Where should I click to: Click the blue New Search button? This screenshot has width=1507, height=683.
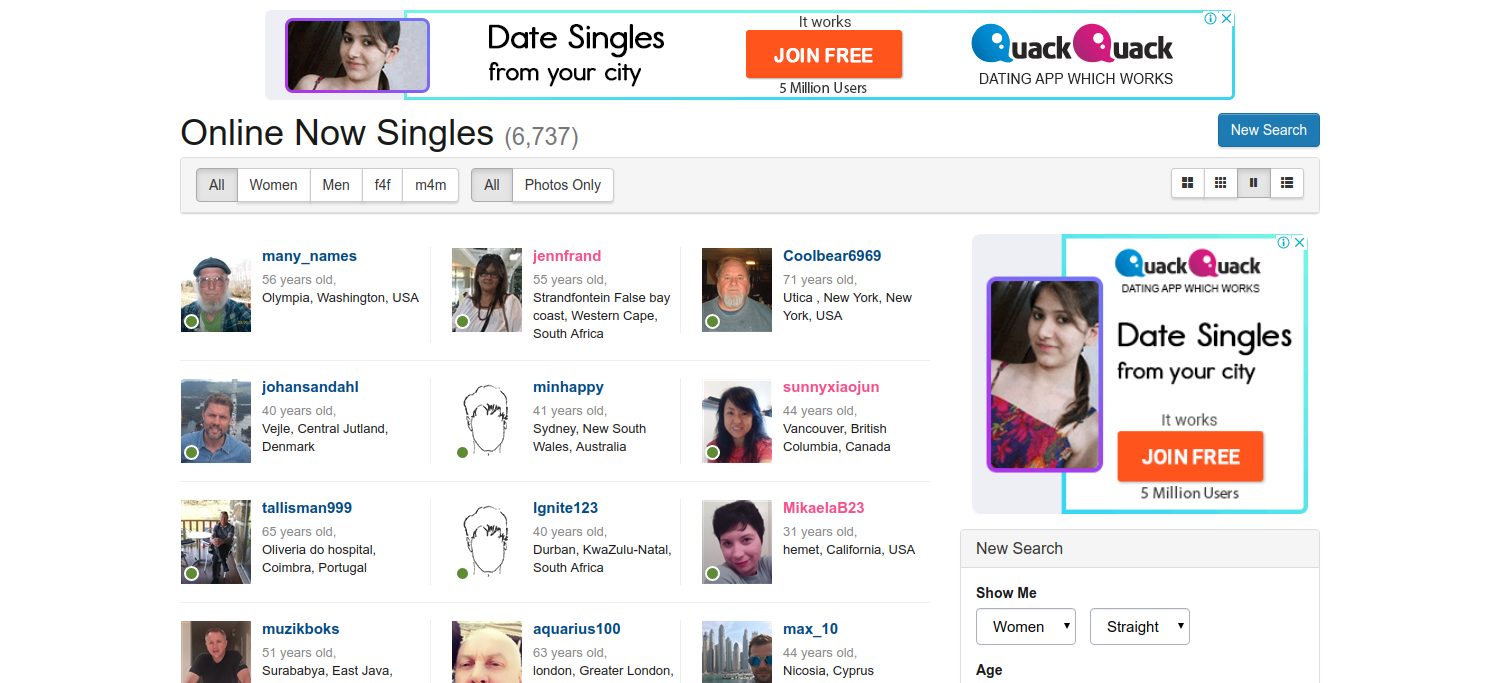1269,130
